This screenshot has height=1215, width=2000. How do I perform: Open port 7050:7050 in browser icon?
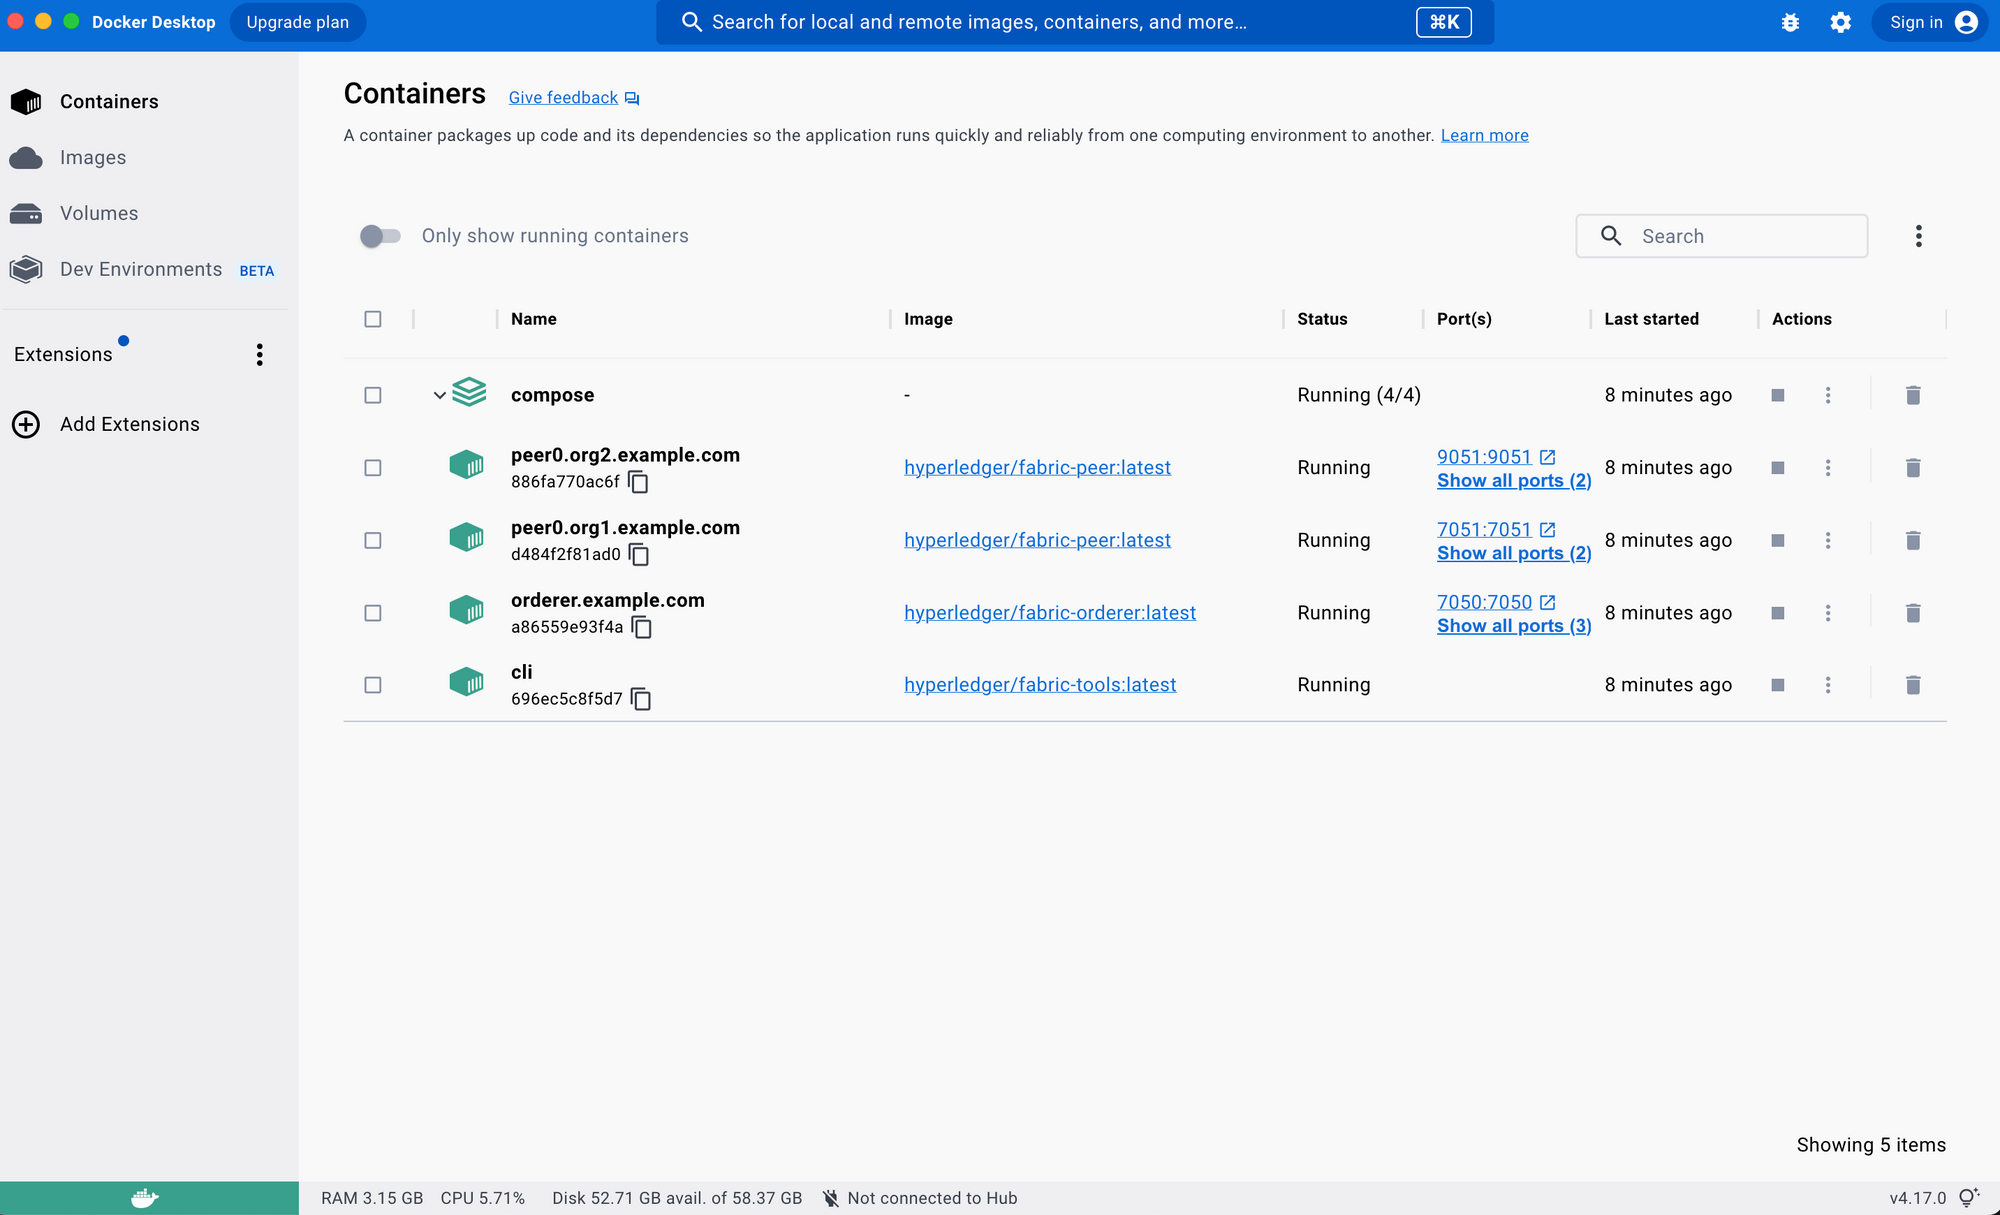click(x=1547, y=602)
